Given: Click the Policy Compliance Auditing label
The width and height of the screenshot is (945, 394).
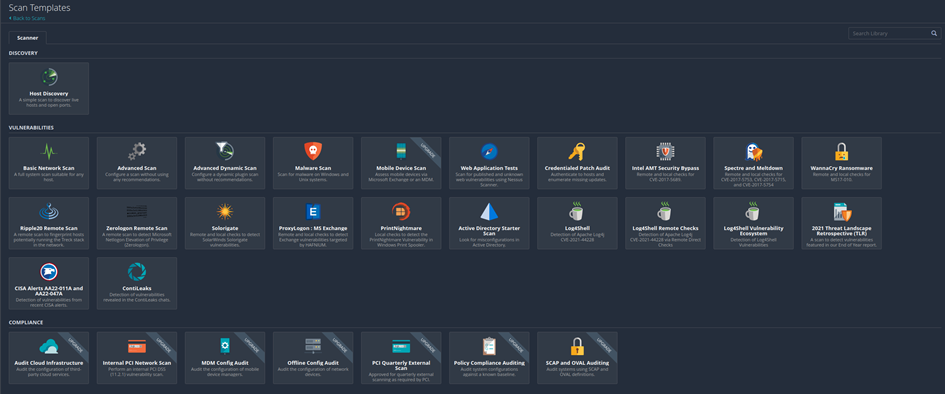Looking at the screenshot, I should 489,363.
